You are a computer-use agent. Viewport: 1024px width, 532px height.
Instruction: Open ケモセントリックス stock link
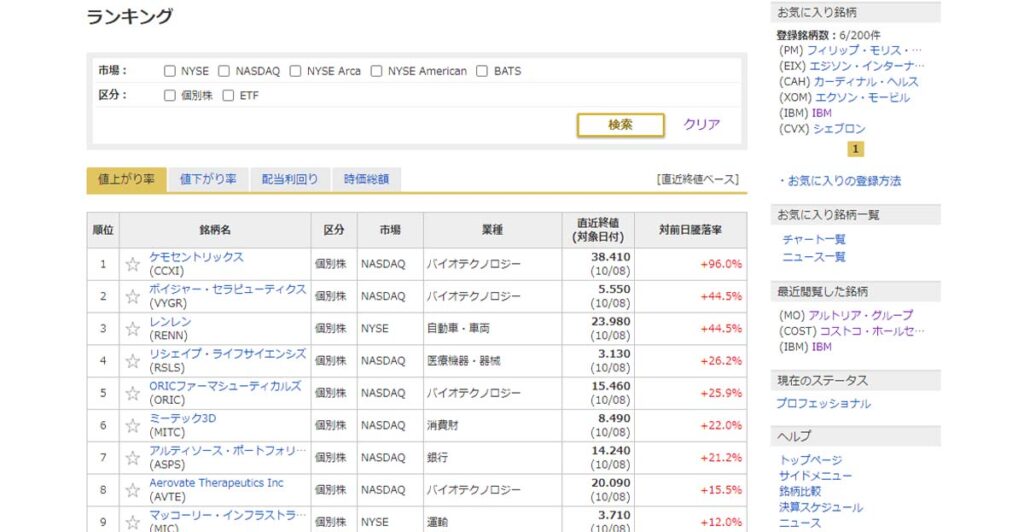pyautogui.click(x=197, y=257)
